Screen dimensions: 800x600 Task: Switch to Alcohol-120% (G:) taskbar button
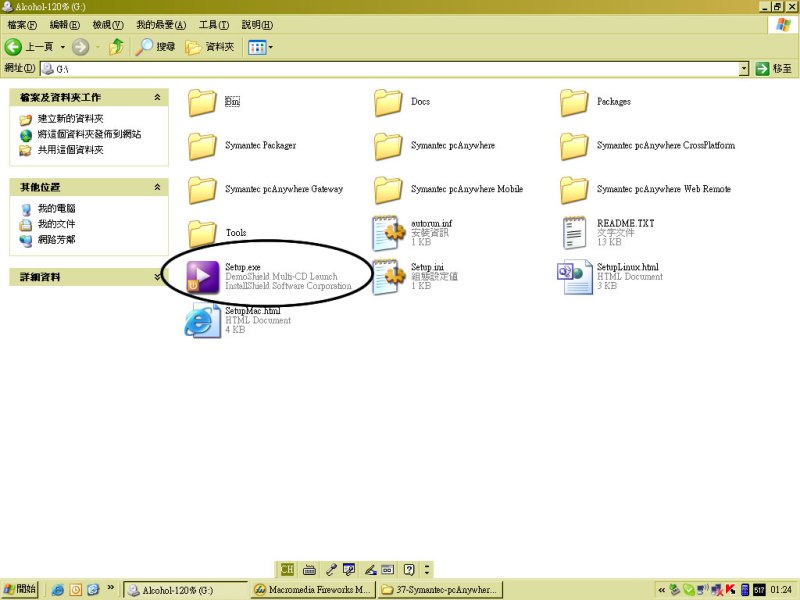point(186,590)
